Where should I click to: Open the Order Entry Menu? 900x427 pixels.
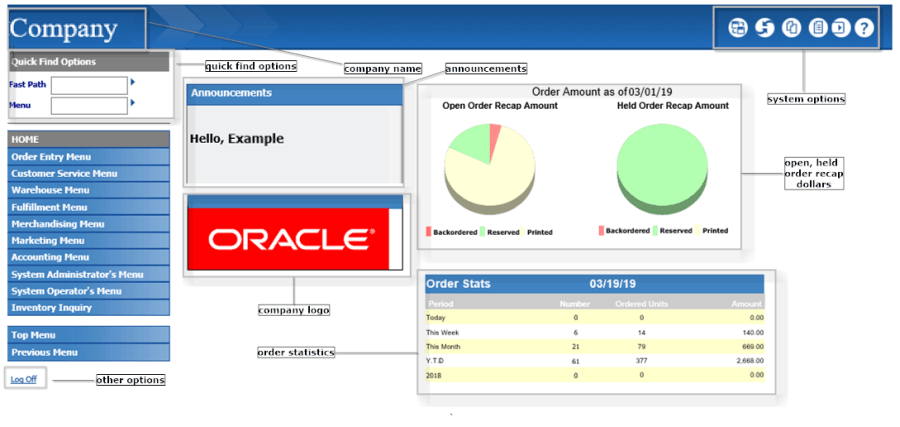[89, 157]
